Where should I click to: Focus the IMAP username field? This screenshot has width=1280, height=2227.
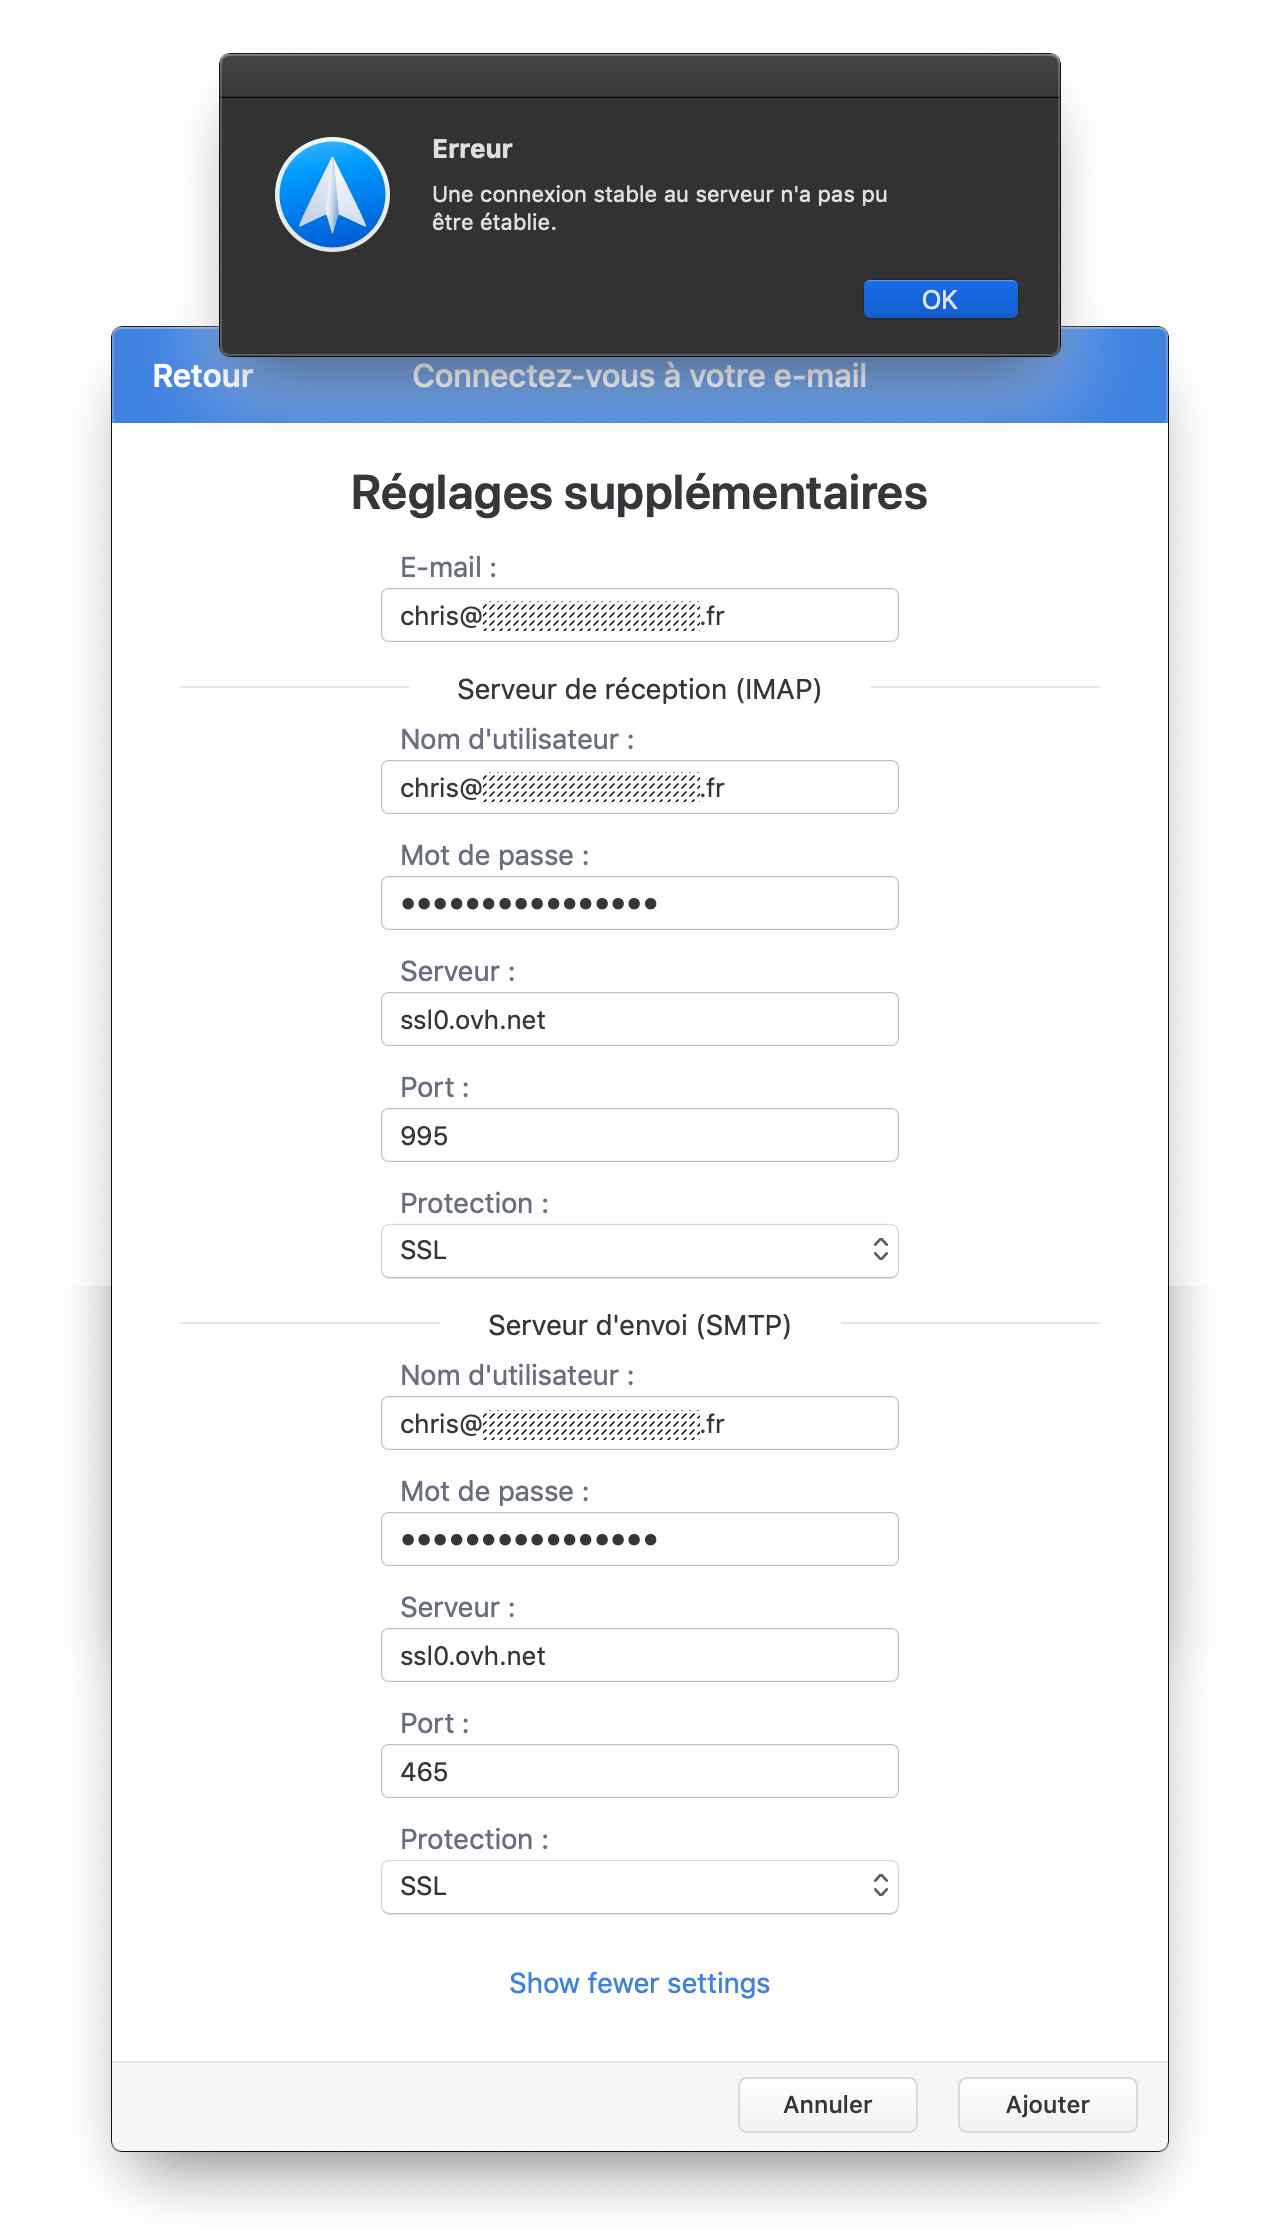639,787
